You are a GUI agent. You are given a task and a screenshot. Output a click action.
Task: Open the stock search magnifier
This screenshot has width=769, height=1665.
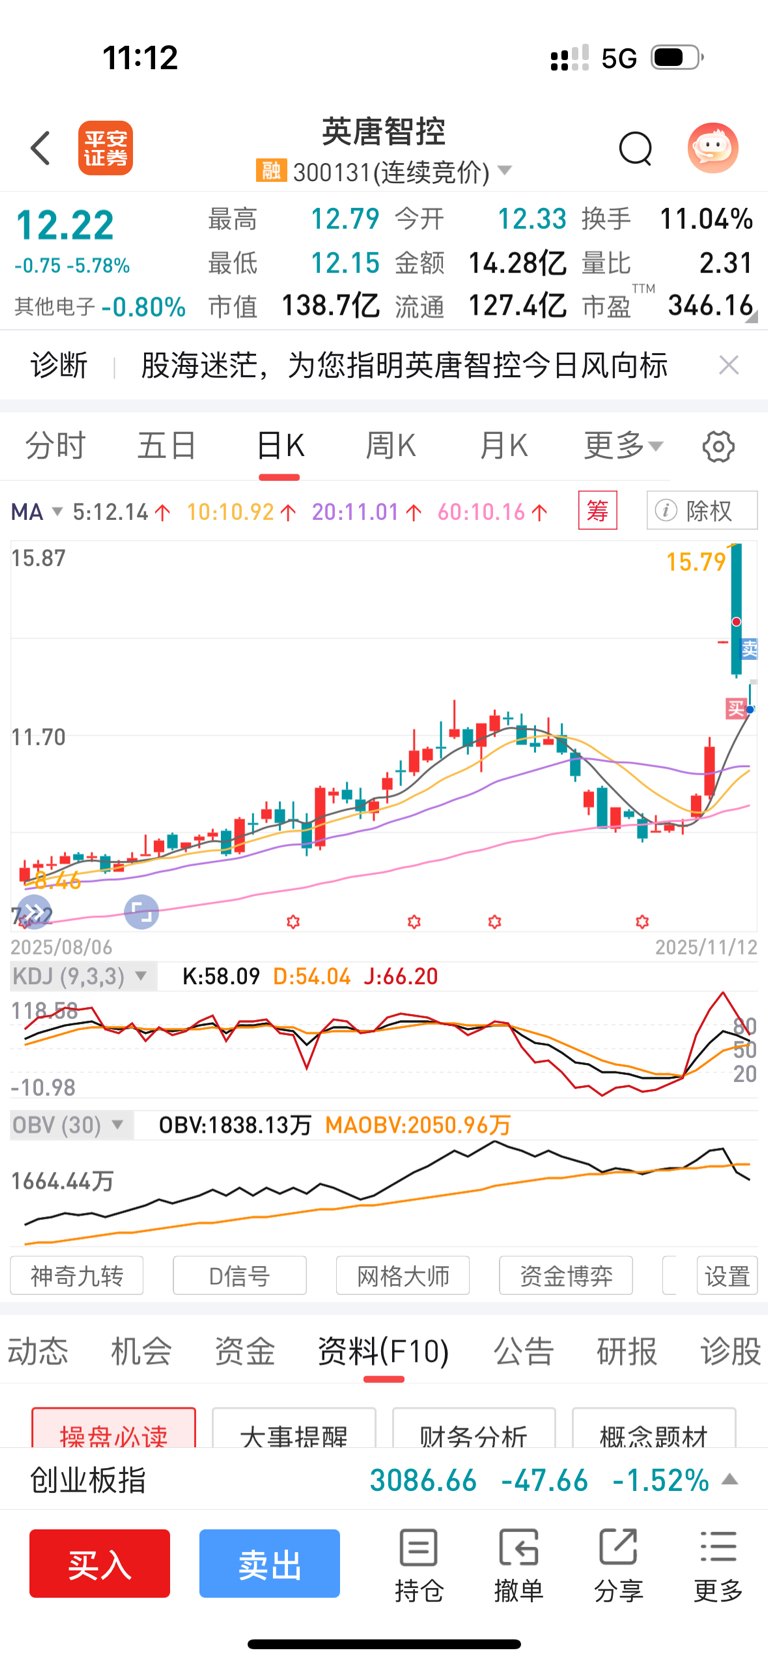coord(635,149)
